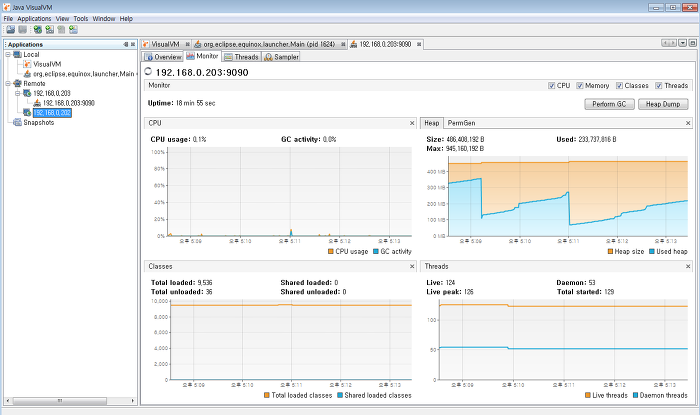Select the highlighted 192.168.0.202 host
This screenshot has width=700, height=415.
click(x=52, y=113)
